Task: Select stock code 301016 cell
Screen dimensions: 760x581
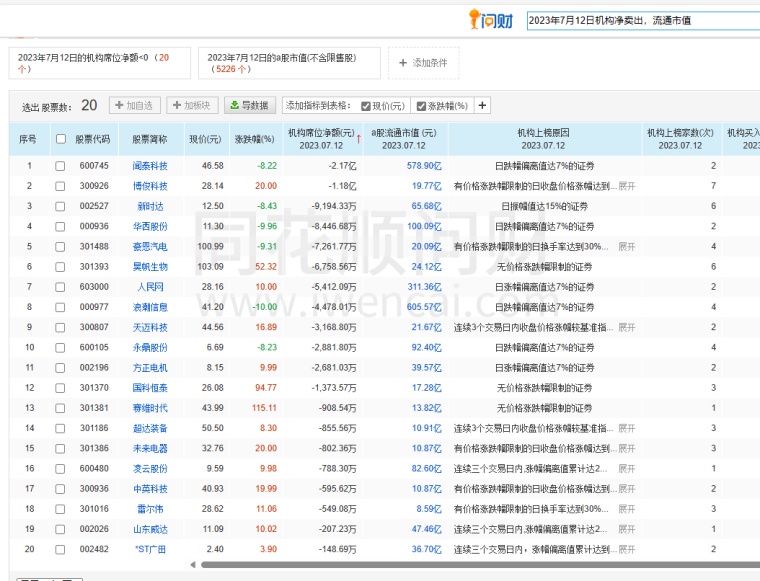Action: (x=94, y=509)
